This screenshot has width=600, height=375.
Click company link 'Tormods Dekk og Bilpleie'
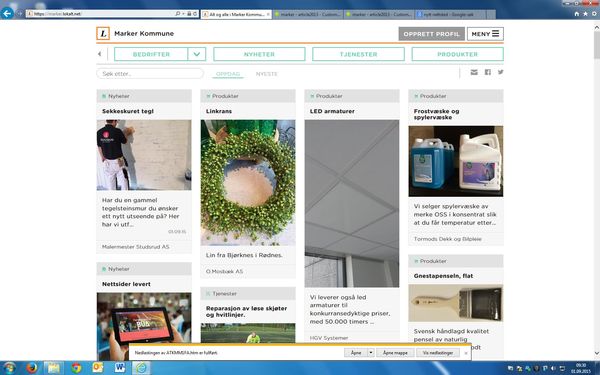448,239
